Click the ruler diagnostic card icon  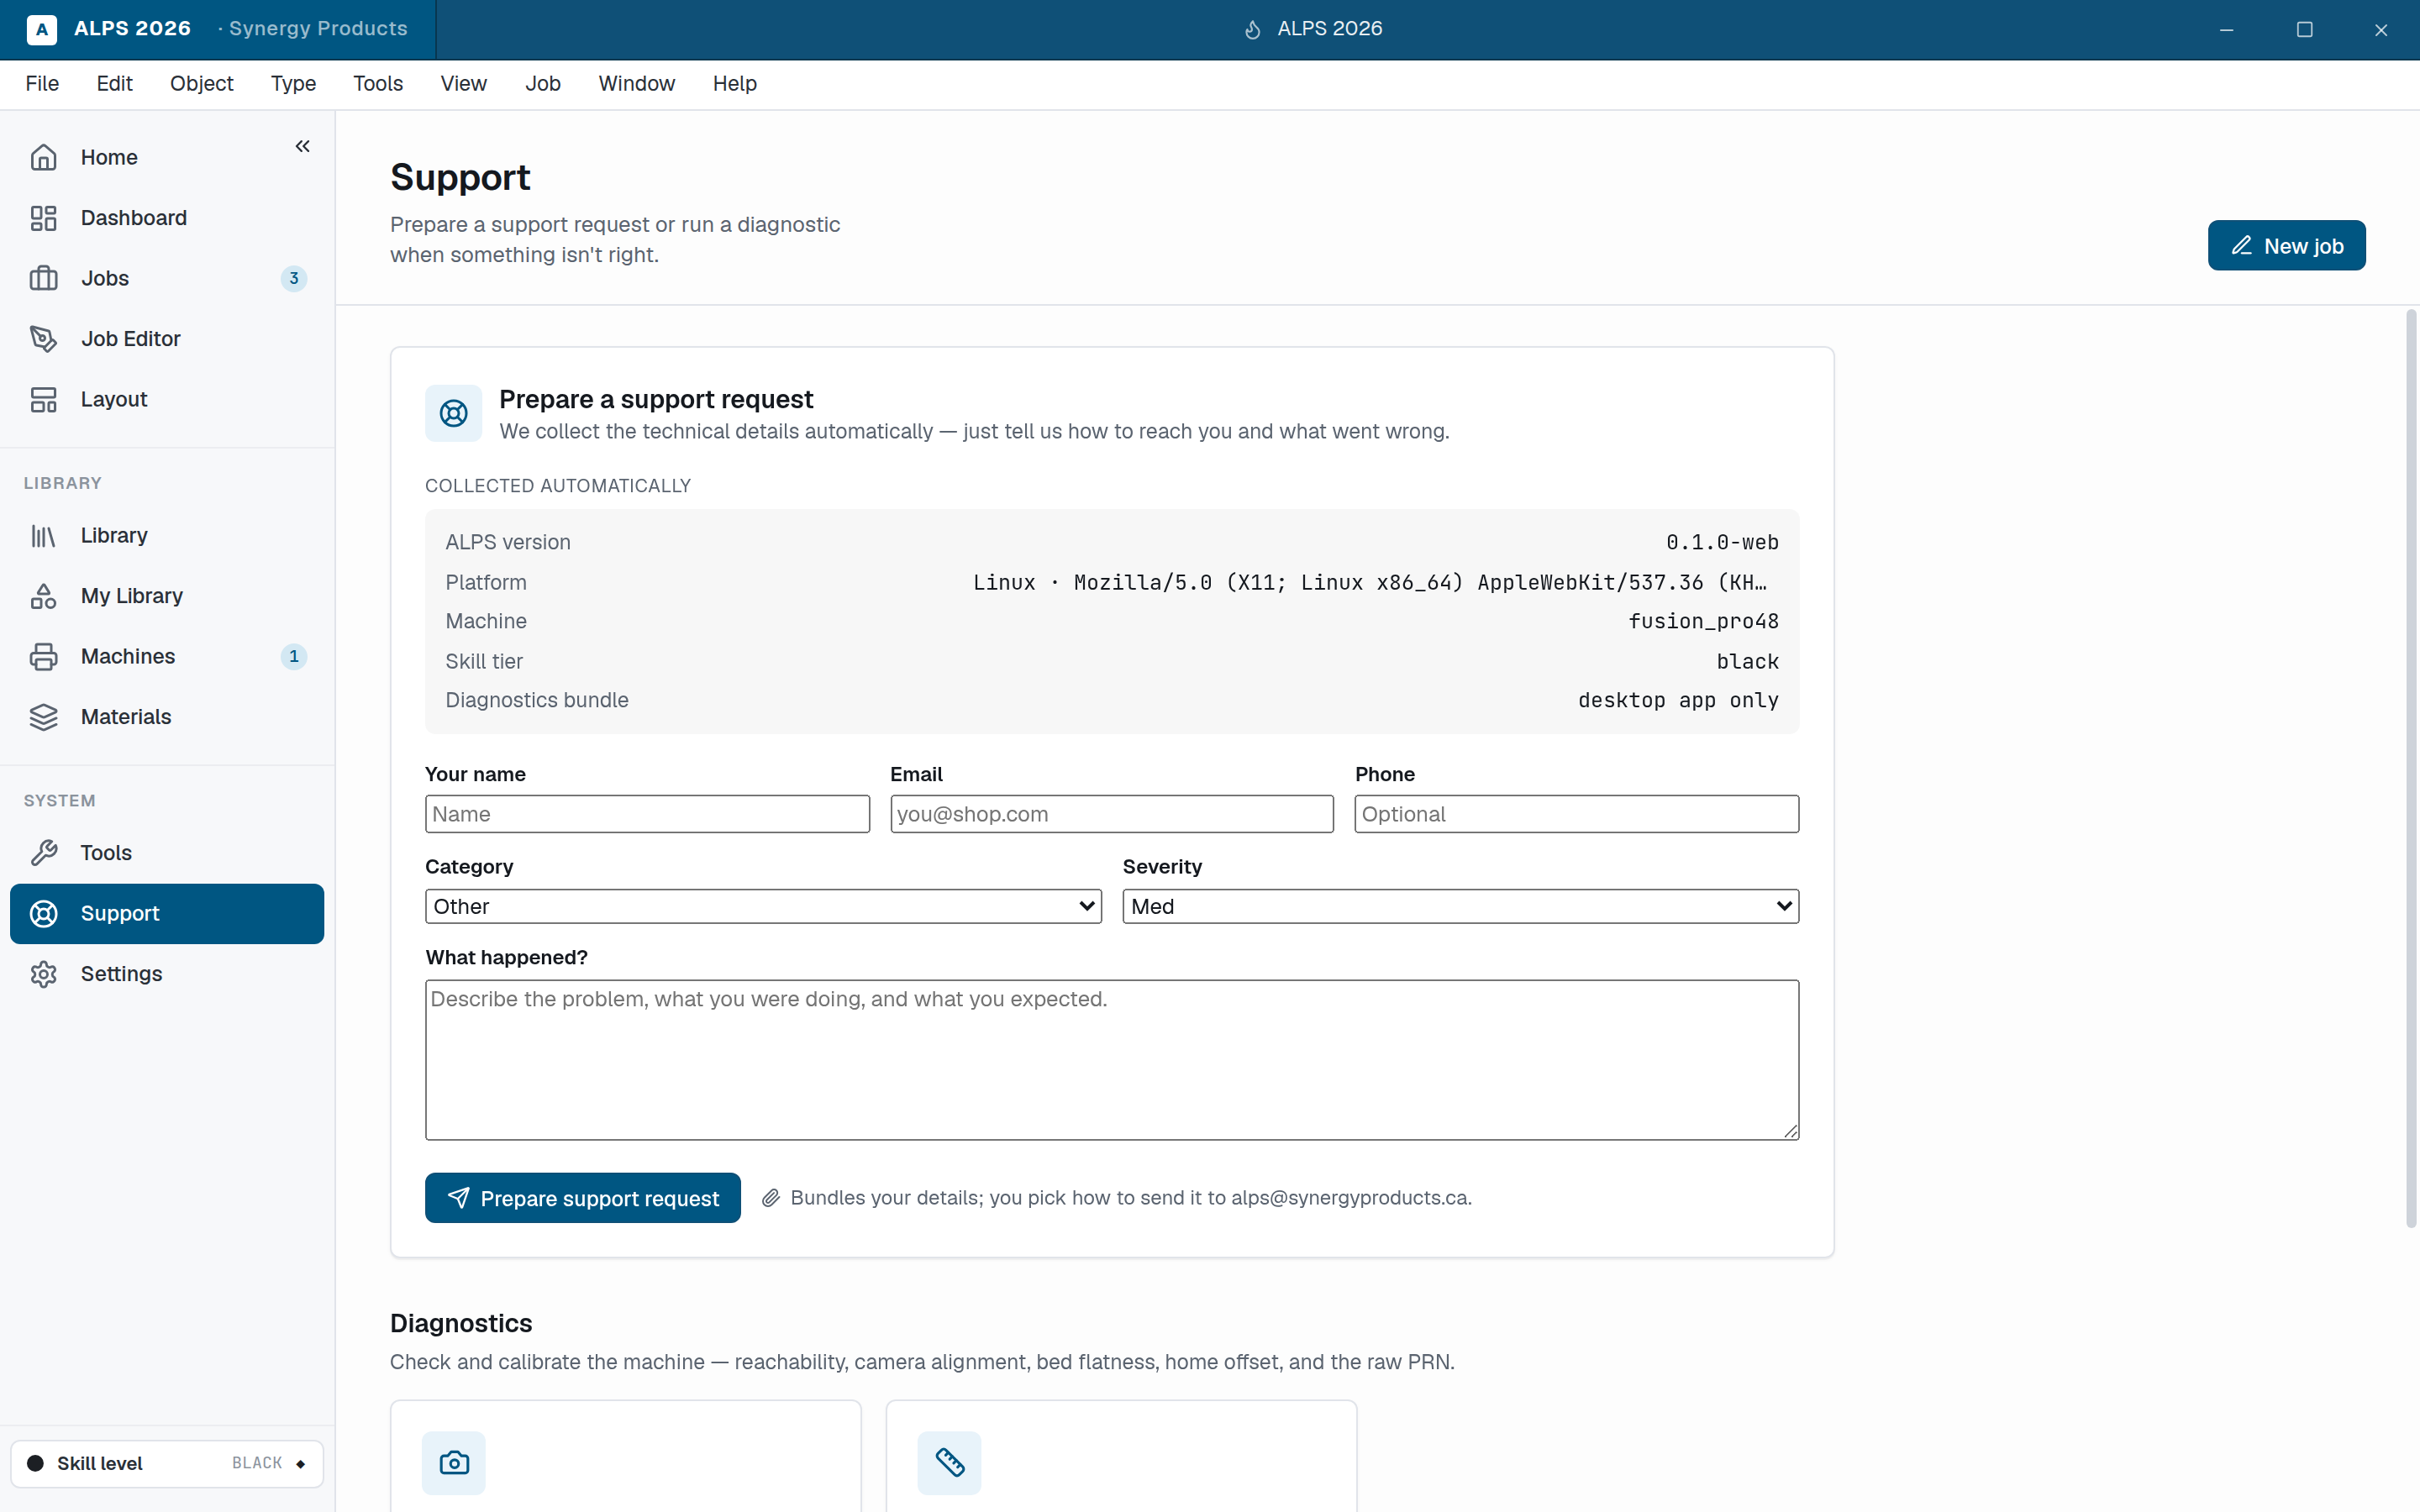(949, 1463)
